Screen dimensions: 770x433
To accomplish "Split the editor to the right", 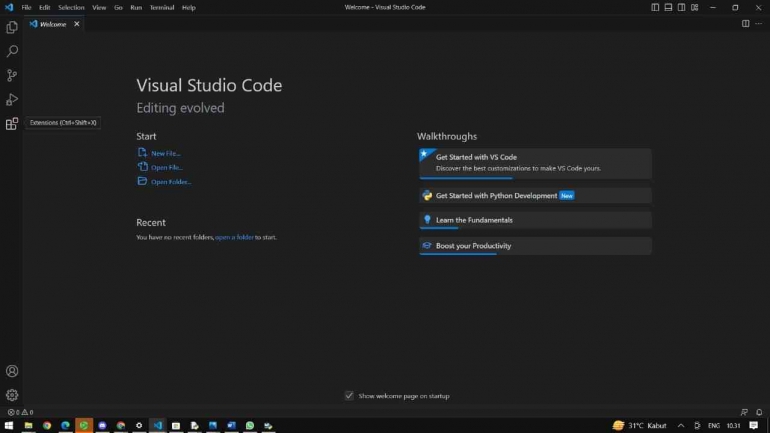I will coord(745,24).
